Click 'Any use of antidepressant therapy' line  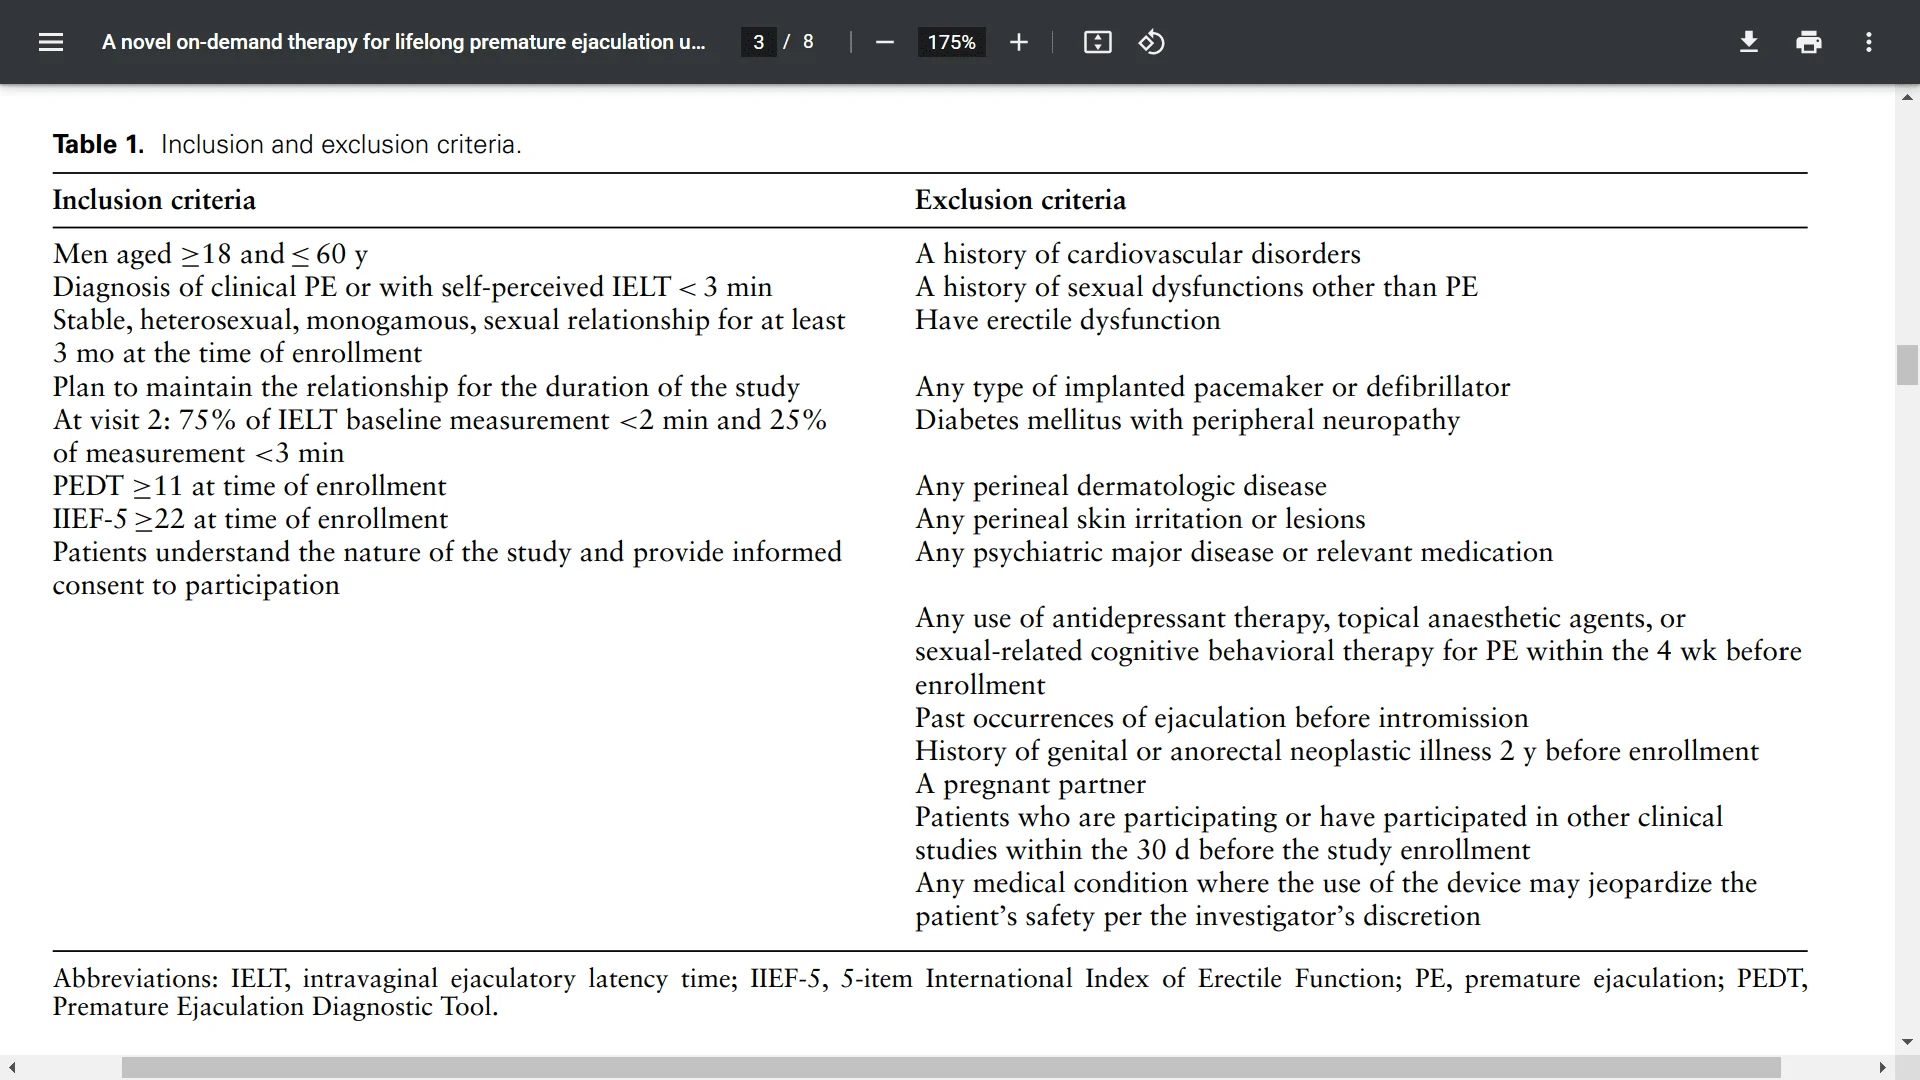[1300, 618]
